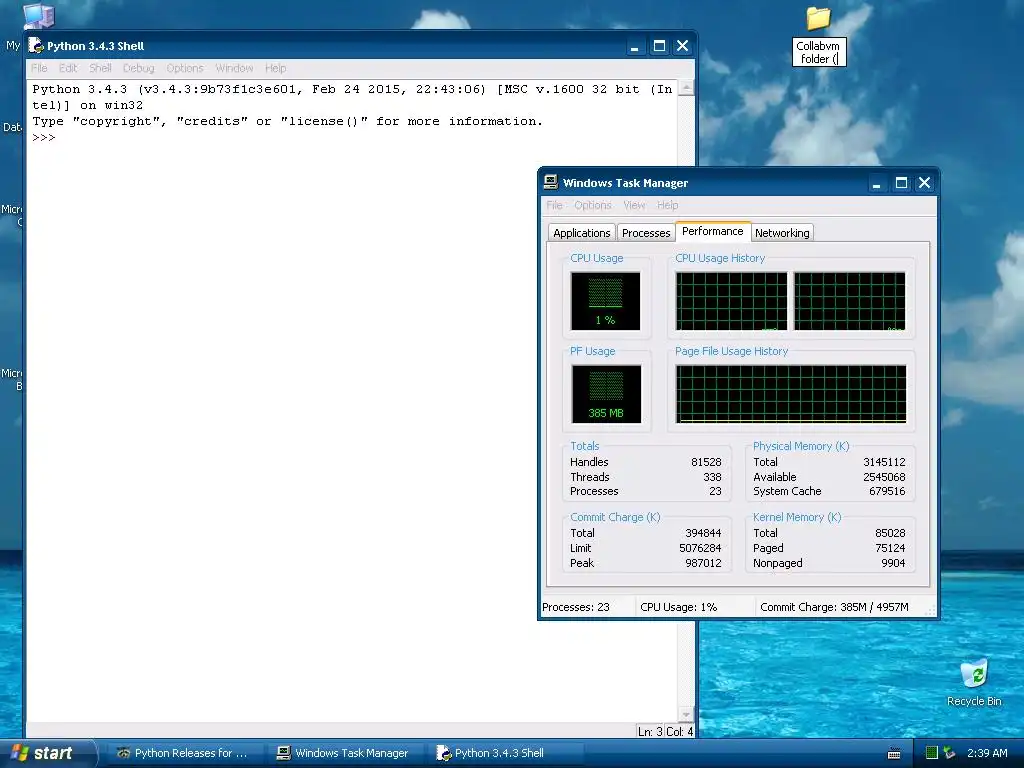The height and width of the screenshot is (768, 1024).
Task: Open Python Shell Options menu
Action: click(x=185, y=68)
